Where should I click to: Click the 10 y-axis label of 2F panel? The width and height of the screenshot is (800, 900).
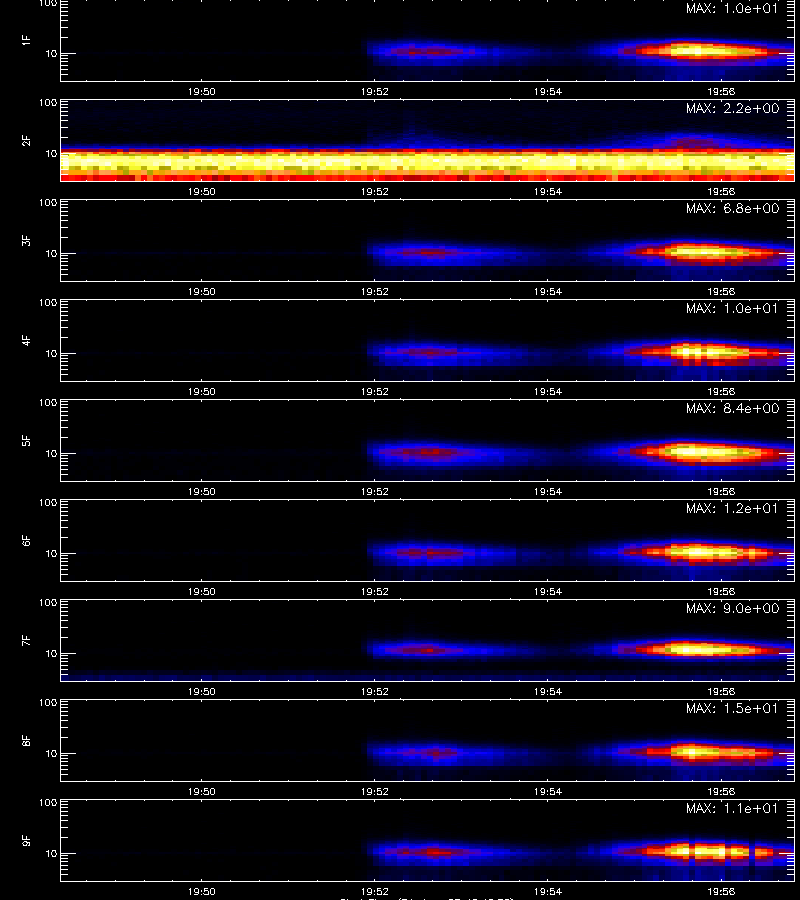click(x=51, y=153)
